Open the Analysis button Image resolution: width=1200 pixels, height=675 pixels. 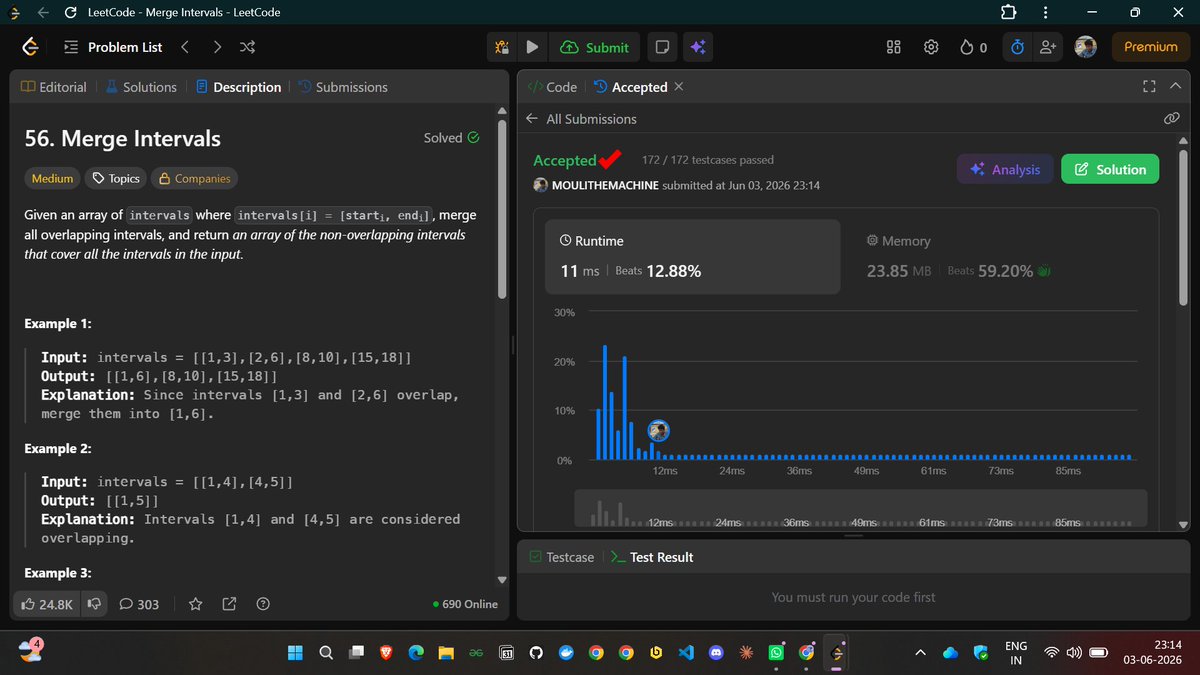(x=1005, y=169)
